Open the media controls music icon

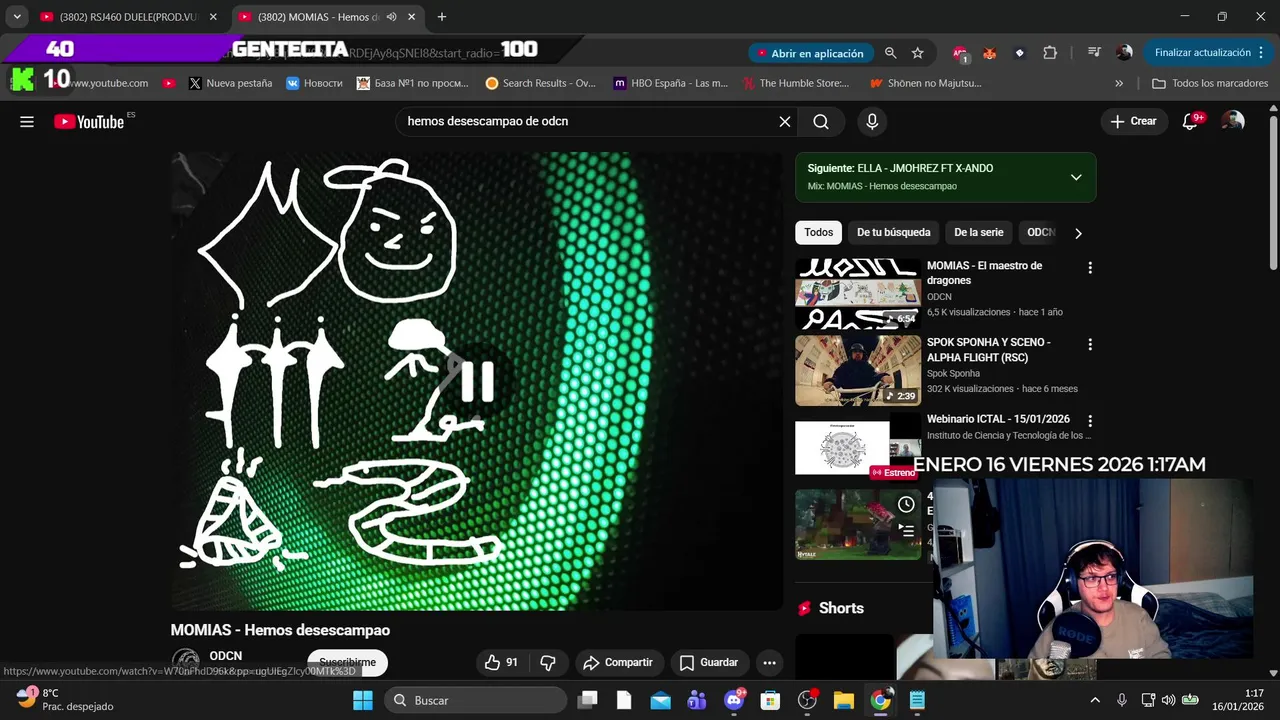tap(1094, 53)
